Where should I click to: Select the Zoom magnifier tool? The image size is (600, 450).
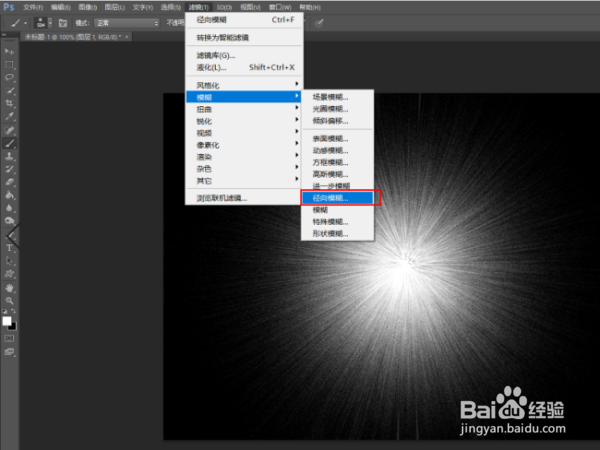9,301
